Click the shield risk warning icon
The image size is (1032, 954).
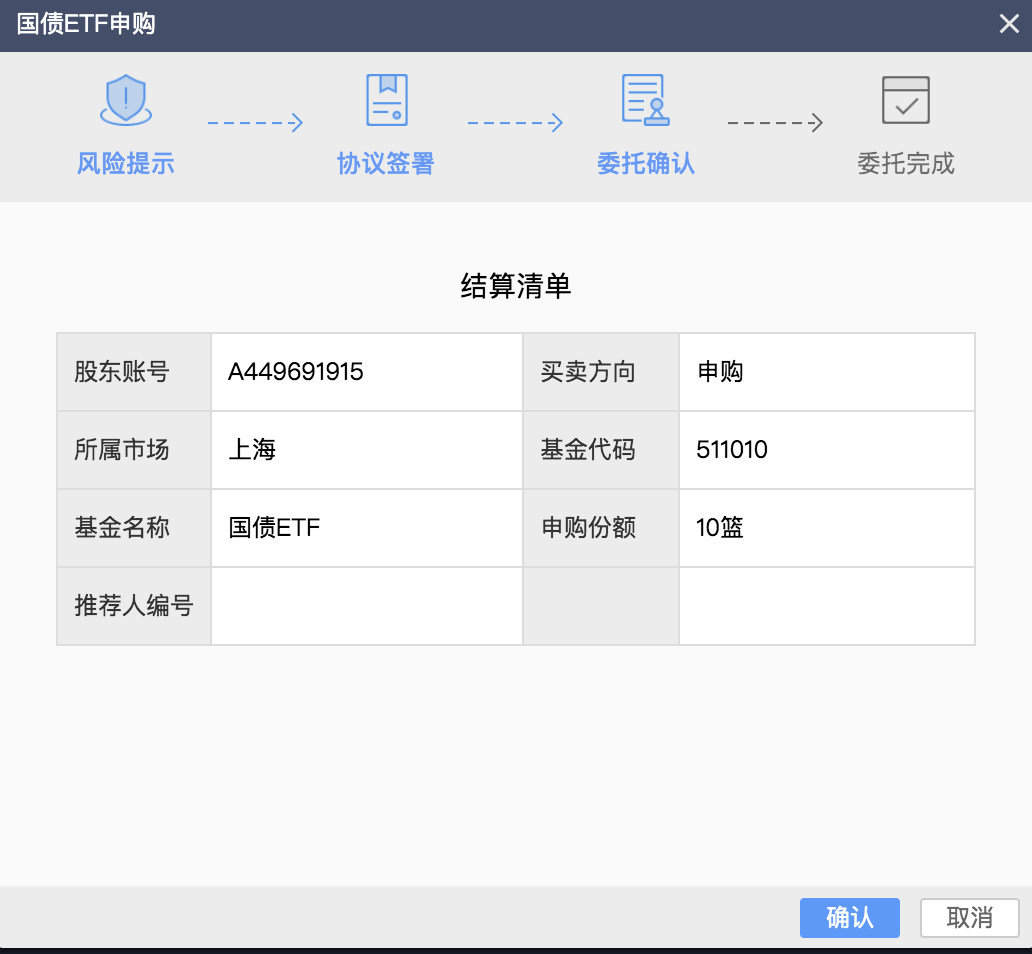[x=126, y=100]
